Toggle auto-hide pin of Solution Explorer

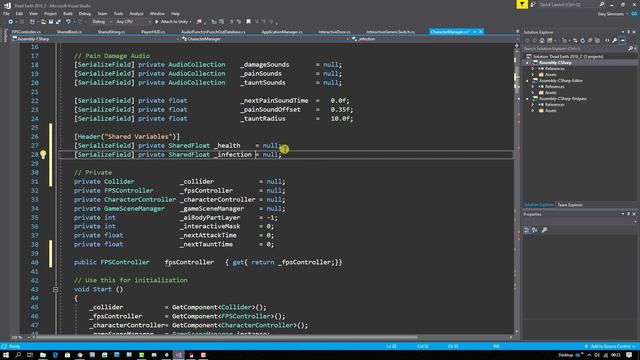point(629,32)
